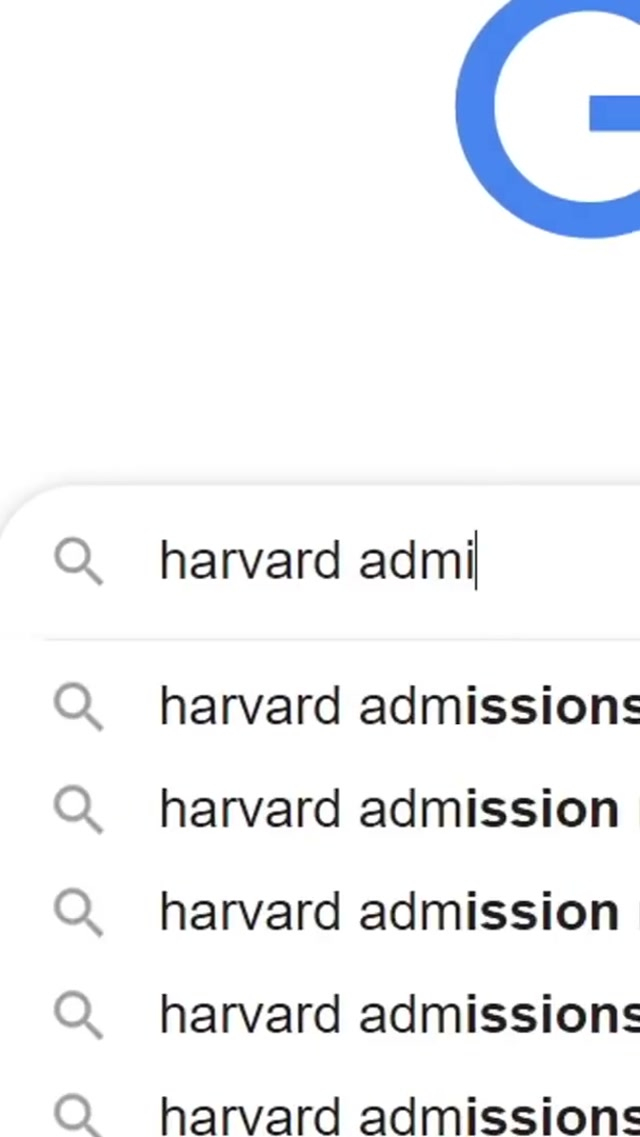Click the search icon beside the first suggestion

pos(78,707)
